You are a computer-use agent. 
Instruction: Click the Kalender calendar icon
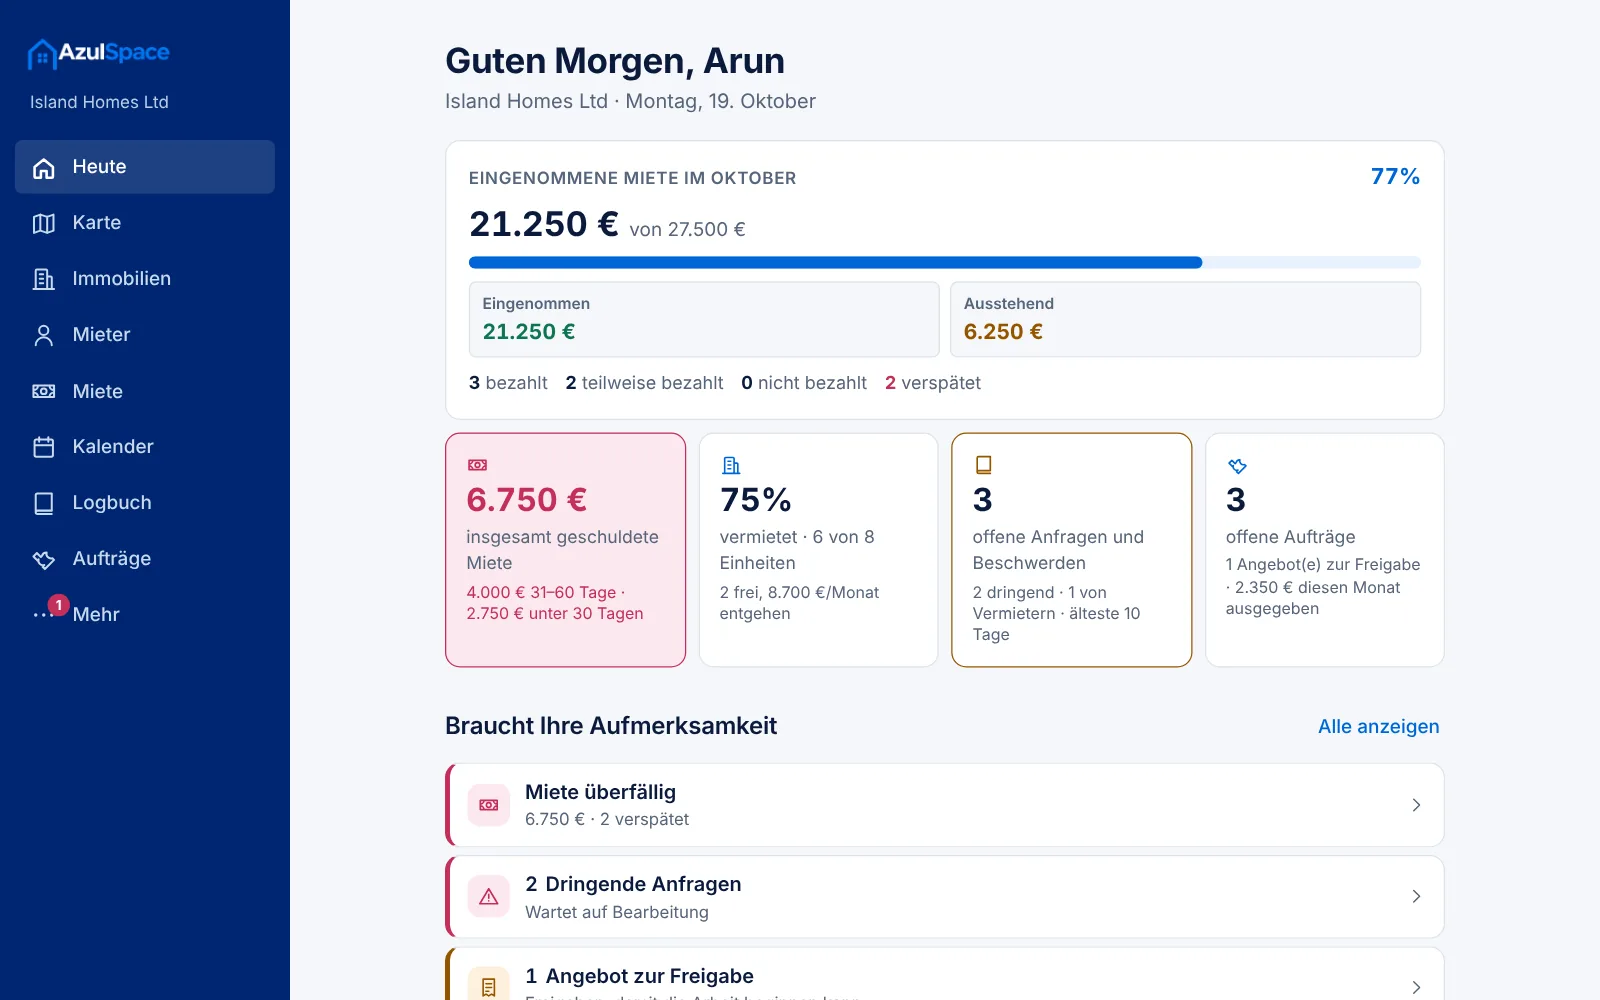(44, 448)
